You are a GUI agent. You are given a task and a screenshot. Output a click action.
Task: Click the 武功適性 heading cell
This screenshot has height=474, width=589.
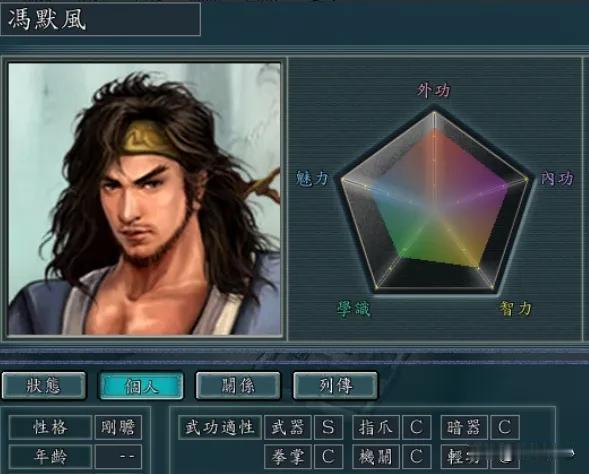pyautogui.click(x=220, y=427)
